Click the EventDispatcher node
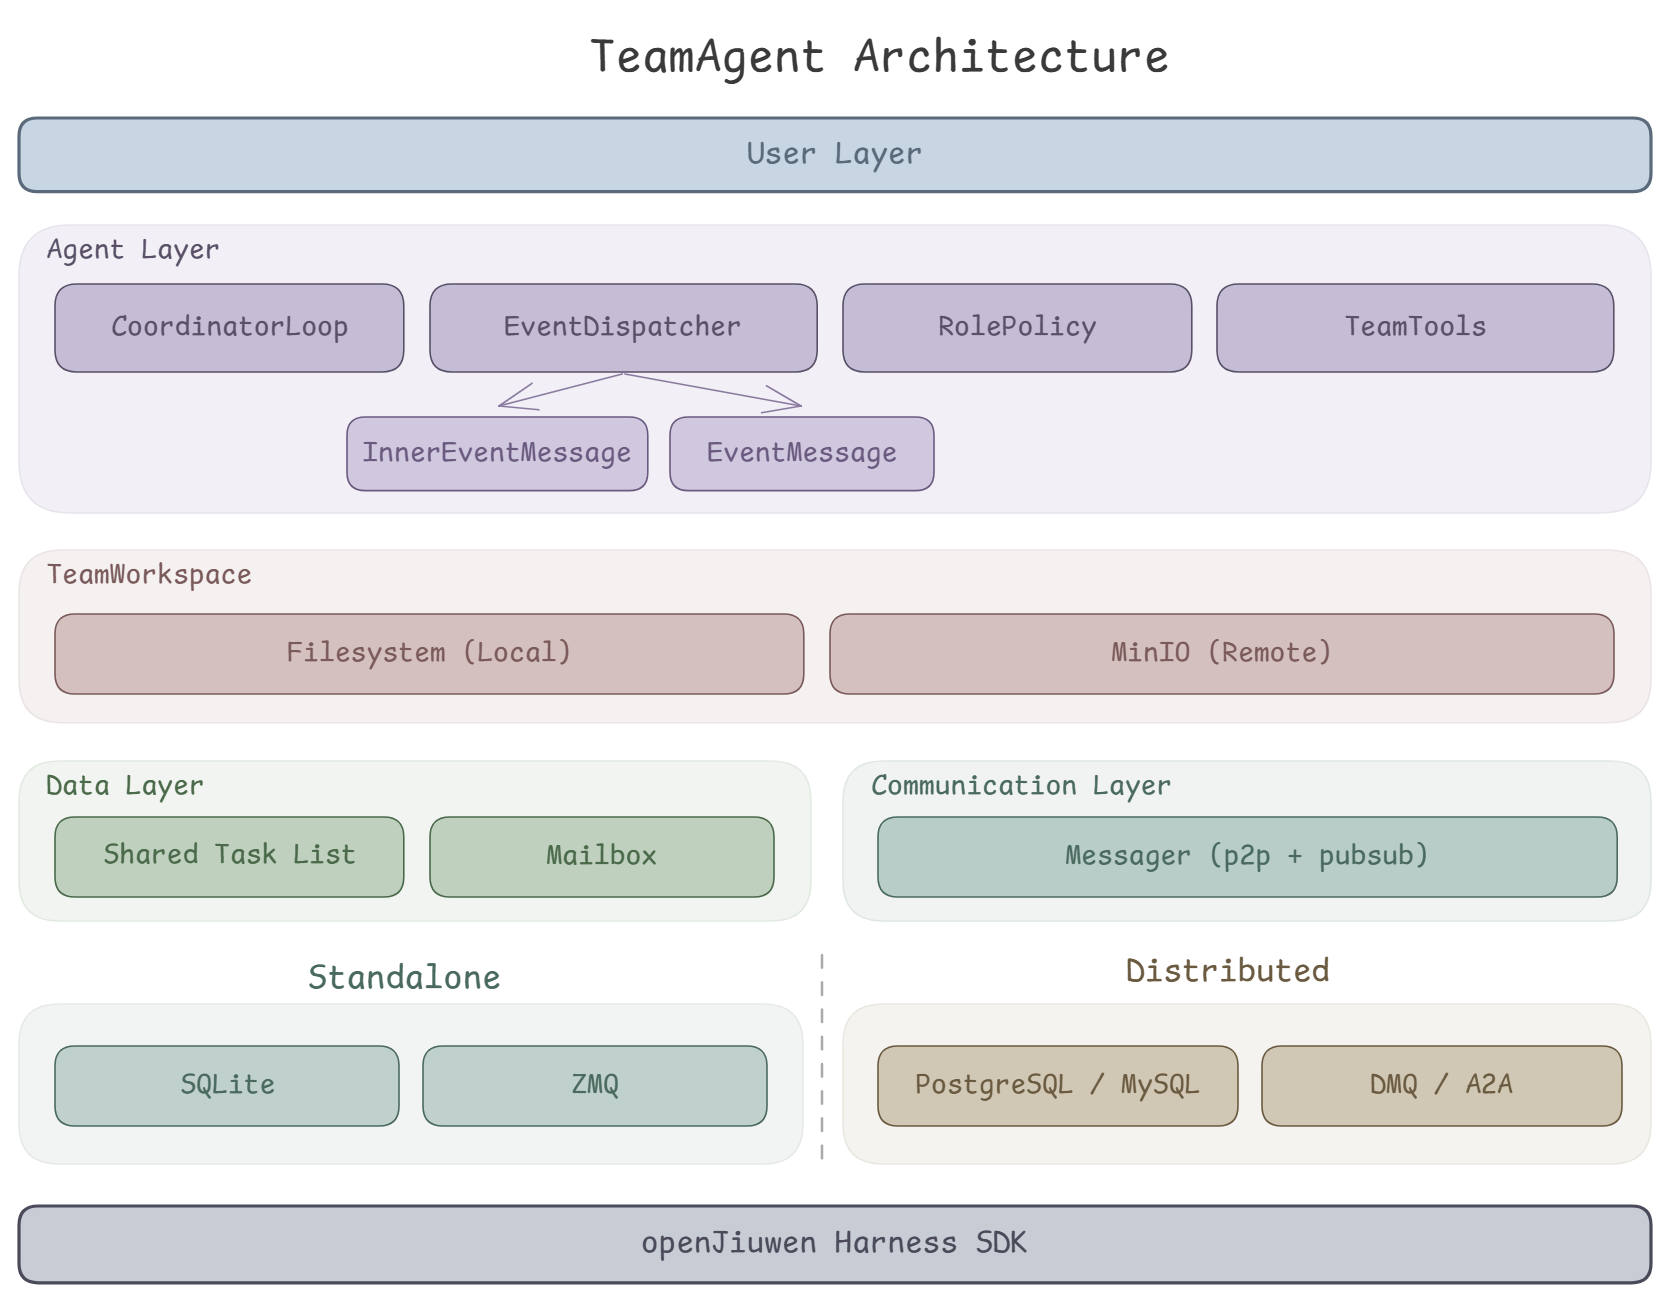This screenshot has width=1680, height=1312. (x=622, y=328)
